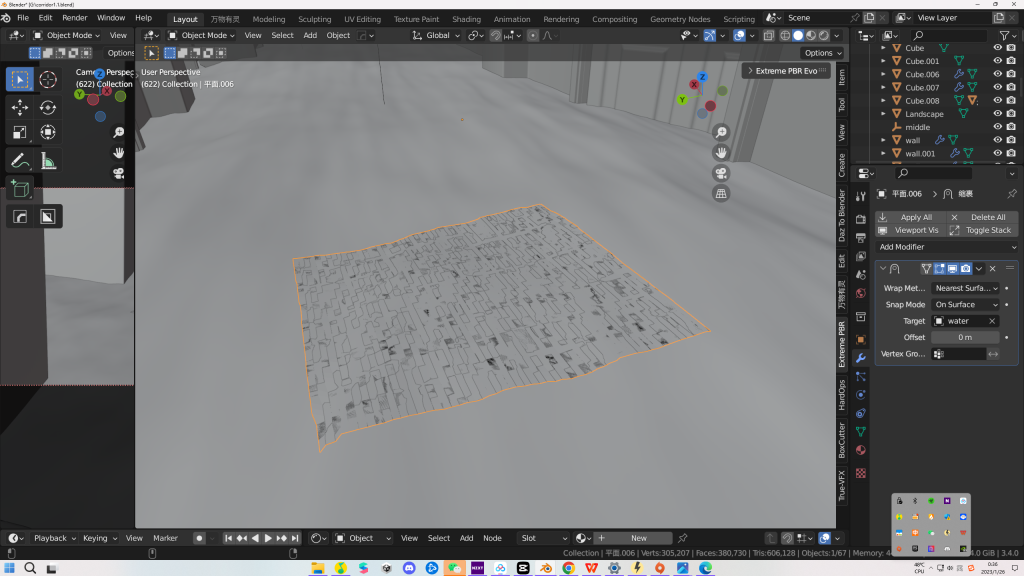Screen dimensions: 1024x576
Task: Click New material button in node editor
Action: coord(632,538)
